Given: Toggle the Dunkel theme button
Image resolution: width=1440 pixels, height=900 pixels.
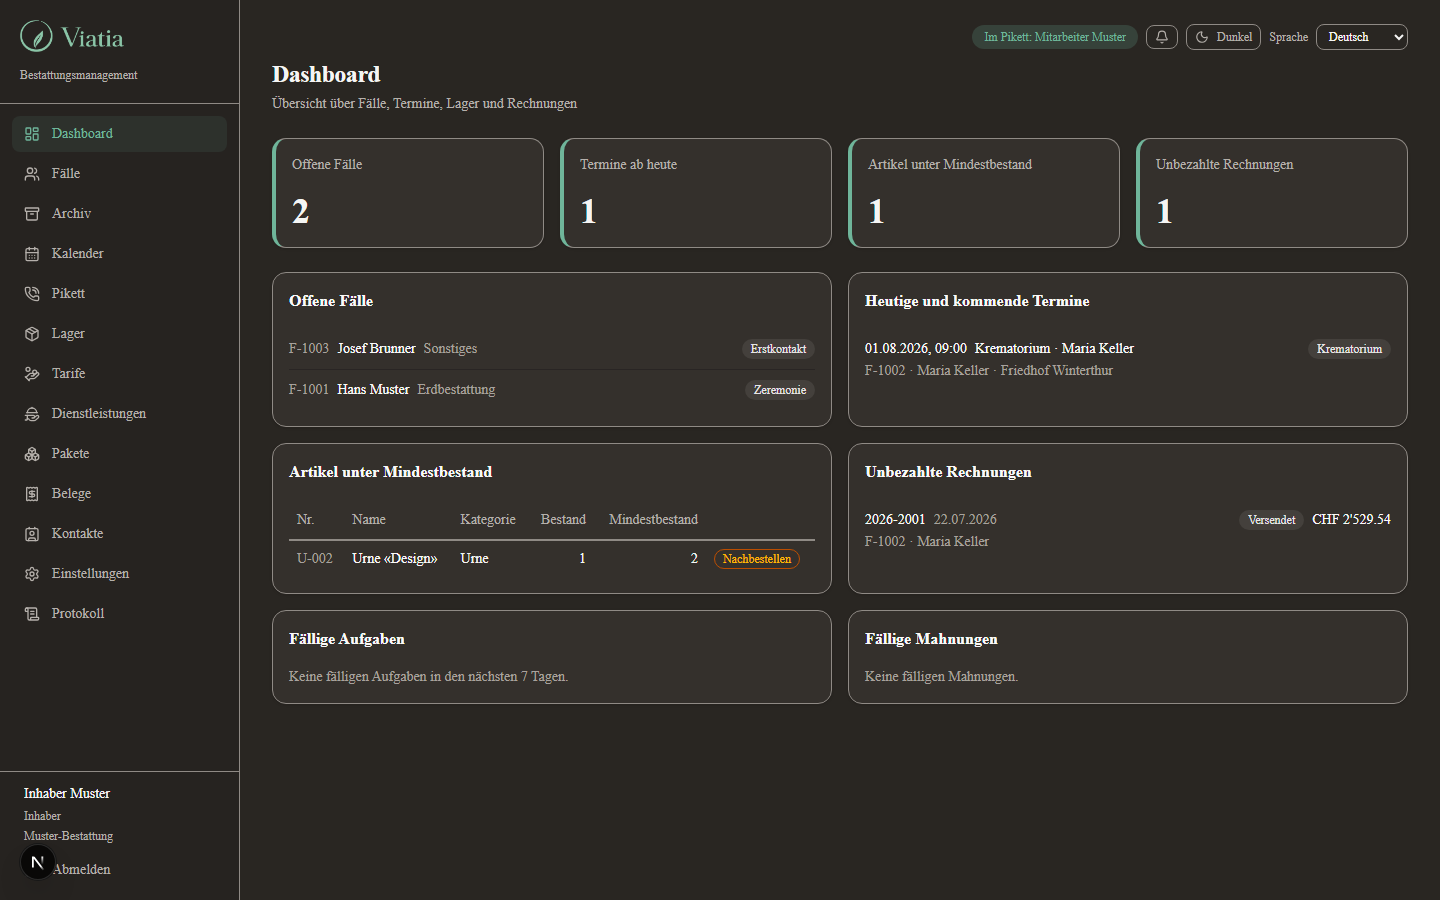Looking at the screenshot, I should point(1223,37).
